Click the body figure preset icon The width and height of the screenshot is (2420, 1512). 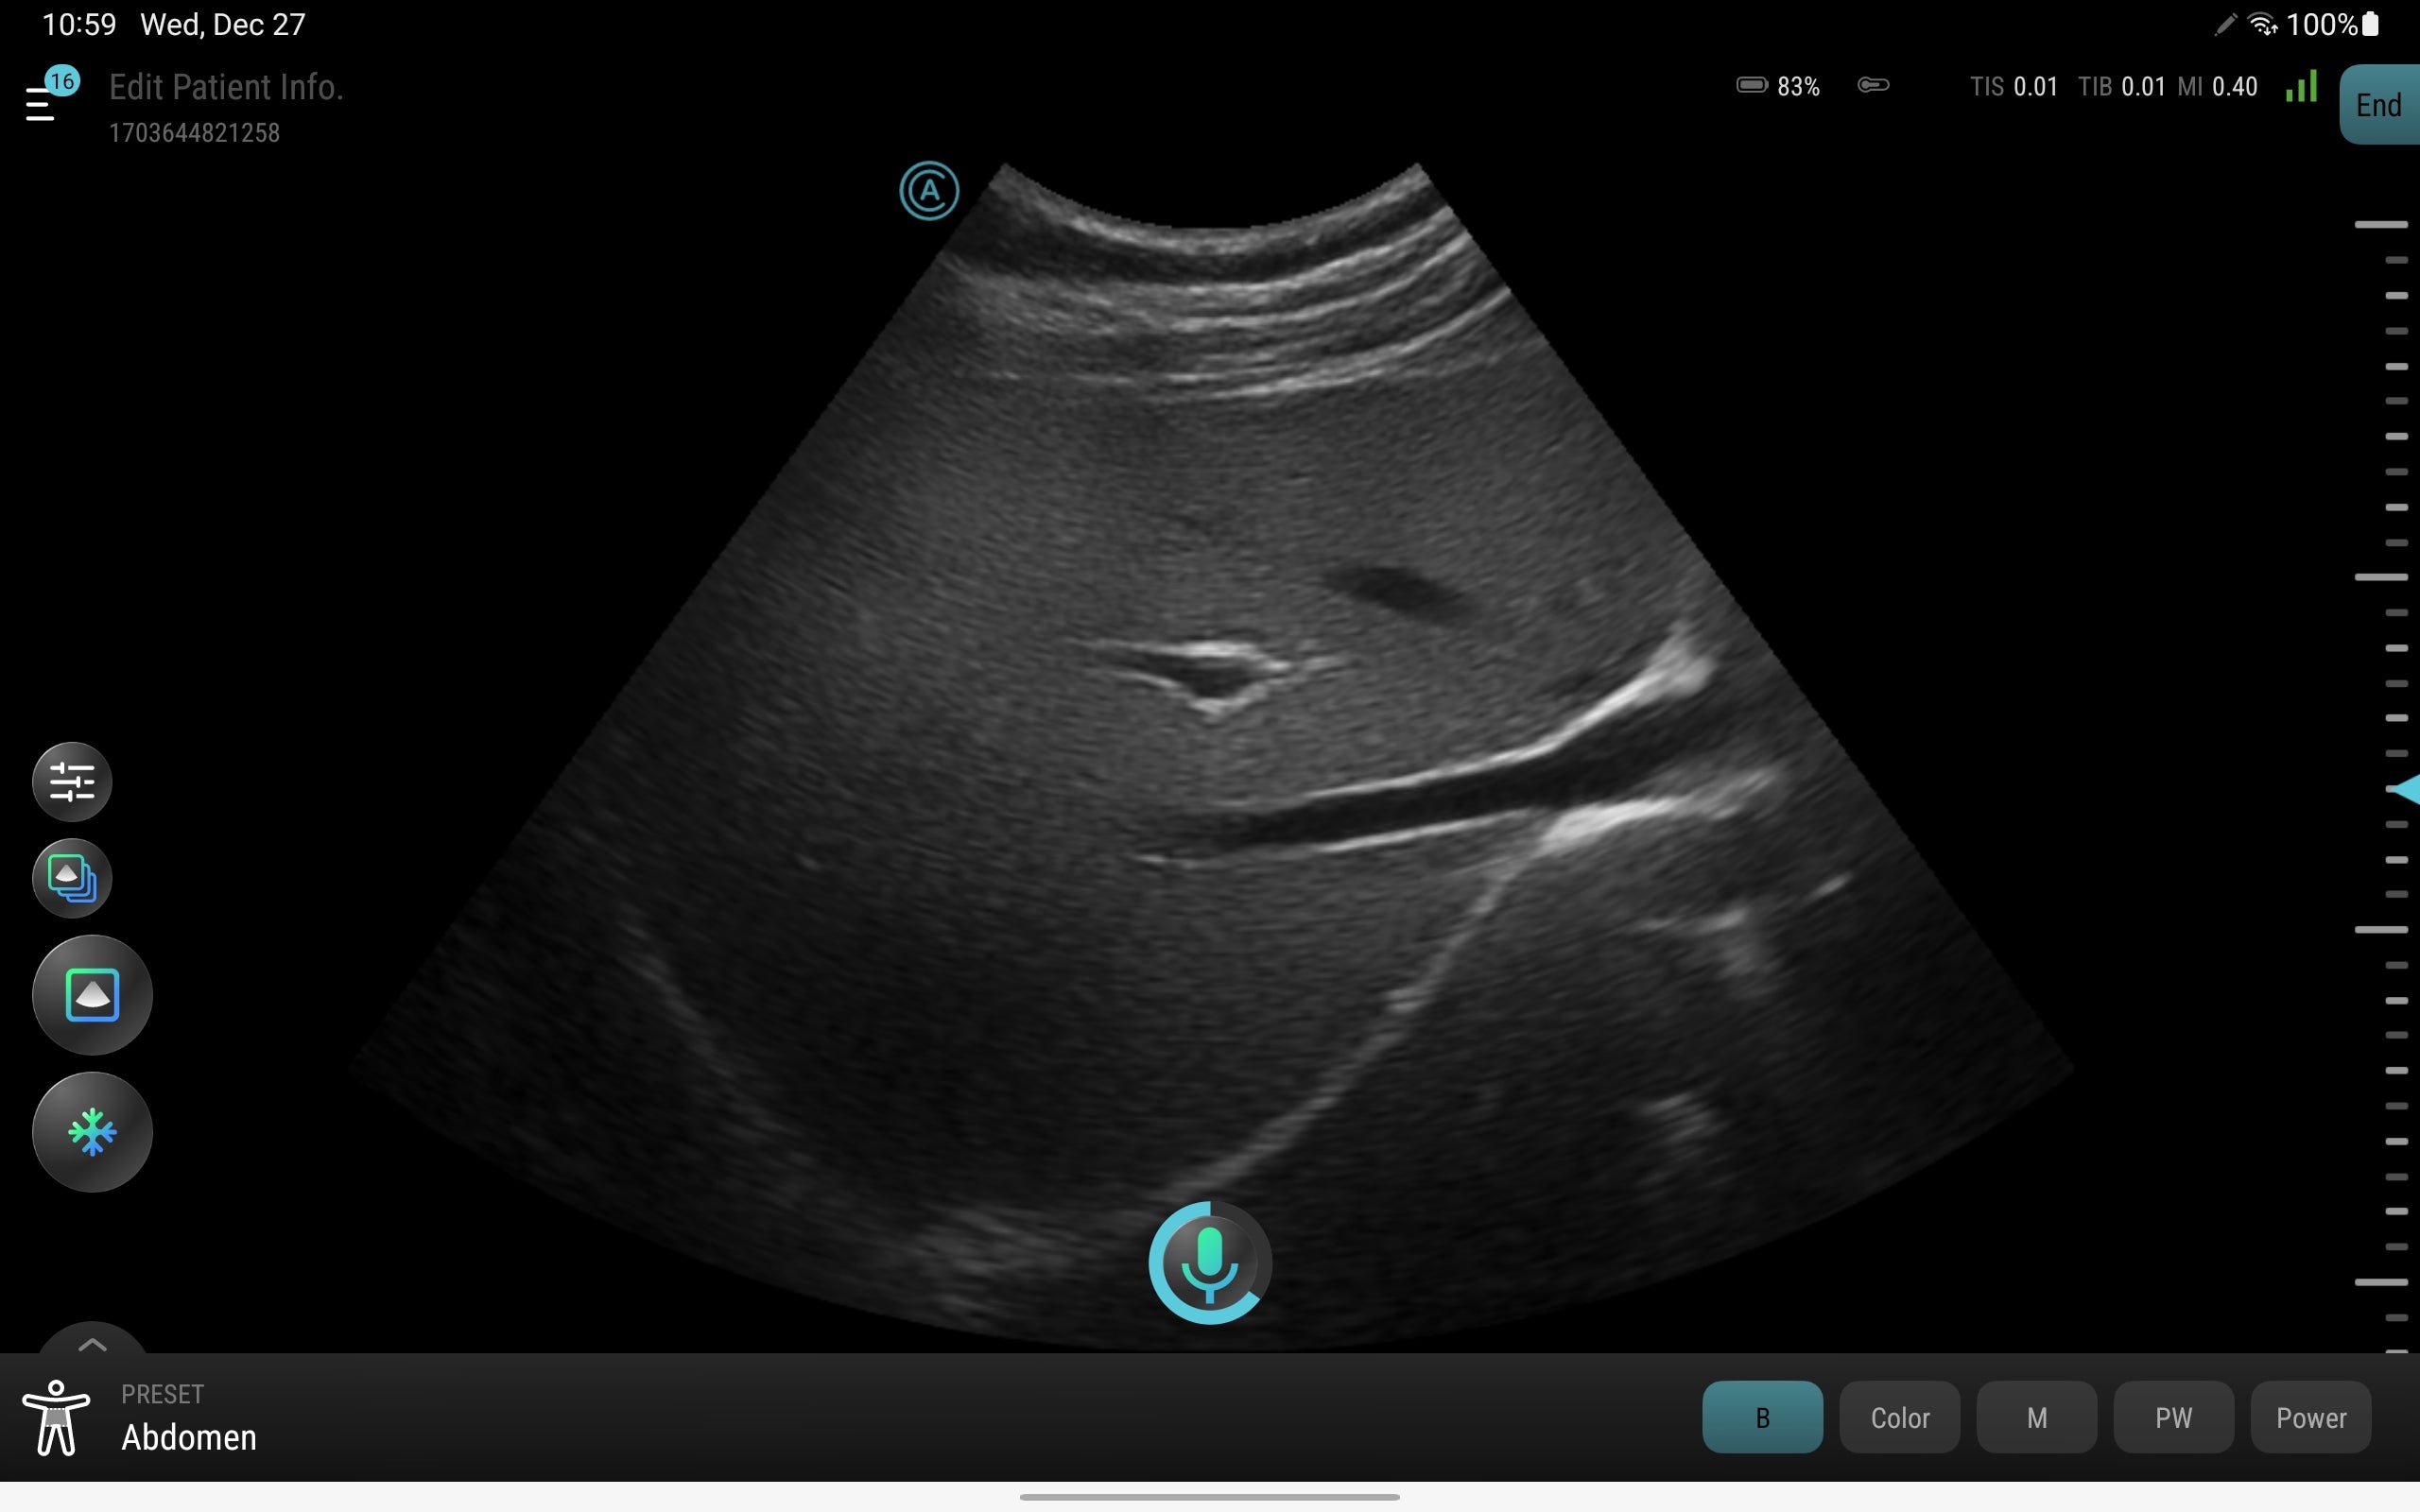56,1418
